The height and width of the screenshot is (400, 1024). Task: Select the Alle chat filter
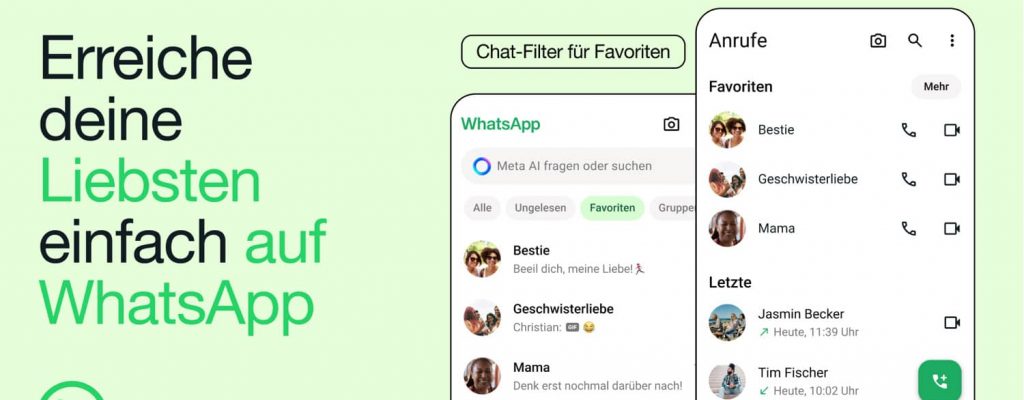[x=482, y=208]
